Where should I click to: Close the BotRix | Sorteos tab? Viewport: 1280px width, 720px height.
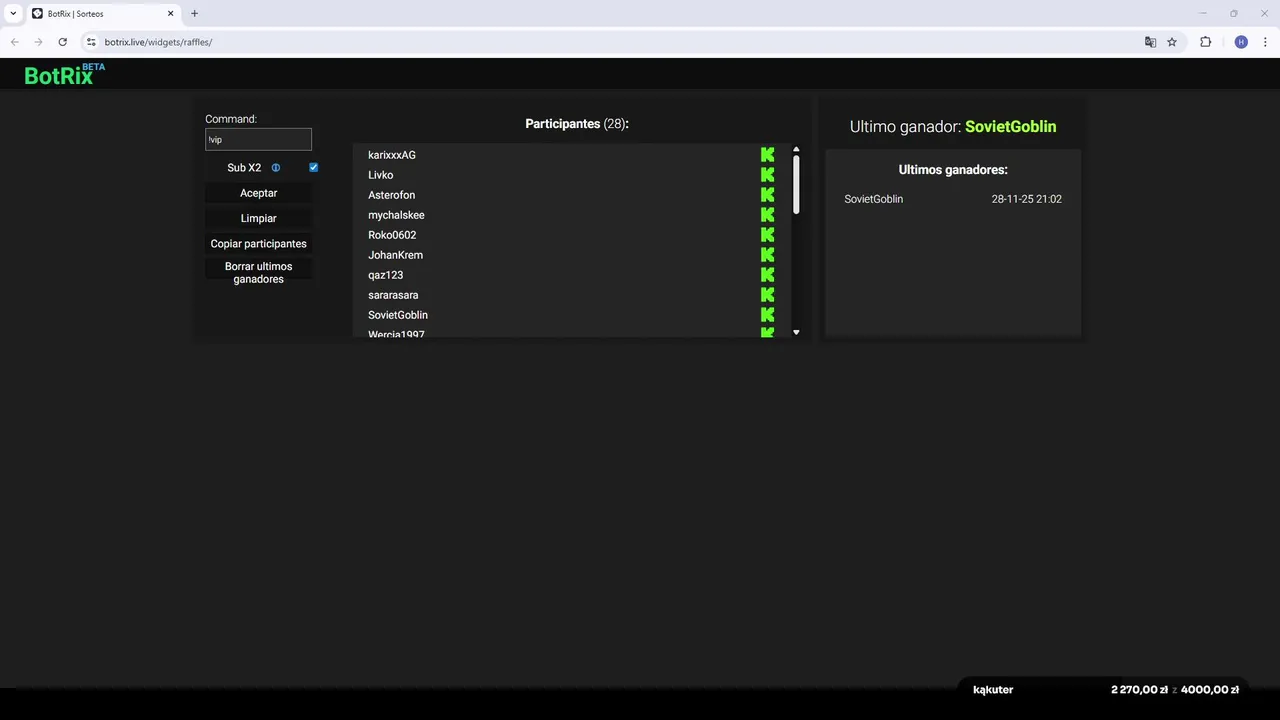click(x=171, y=14)
